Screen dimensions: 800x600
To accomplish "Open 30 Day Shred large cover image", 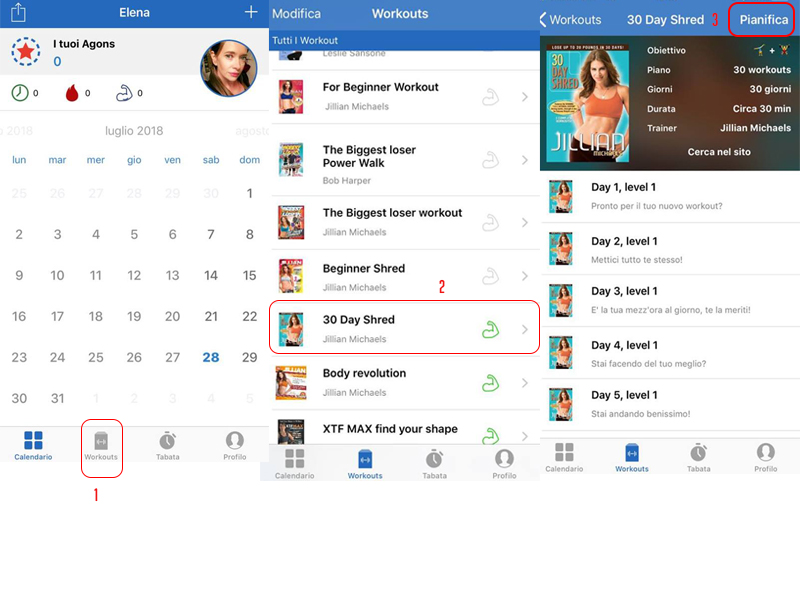I will click(588, 103).
